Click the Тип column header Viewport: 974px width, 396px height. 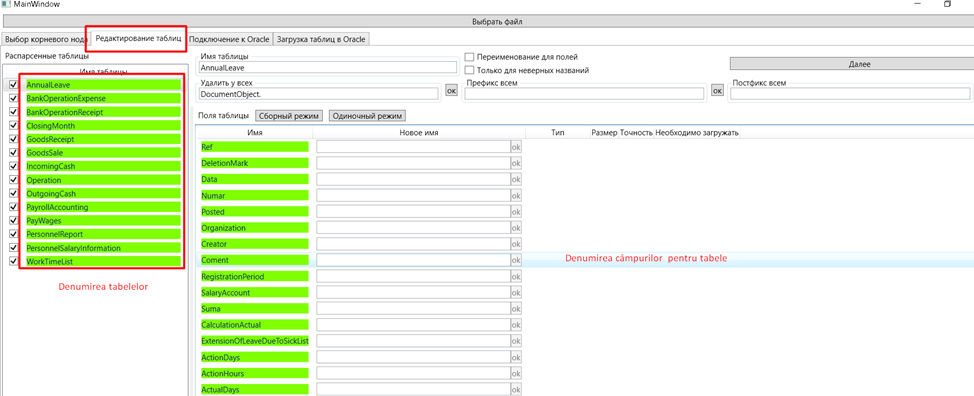pos(558,133)
